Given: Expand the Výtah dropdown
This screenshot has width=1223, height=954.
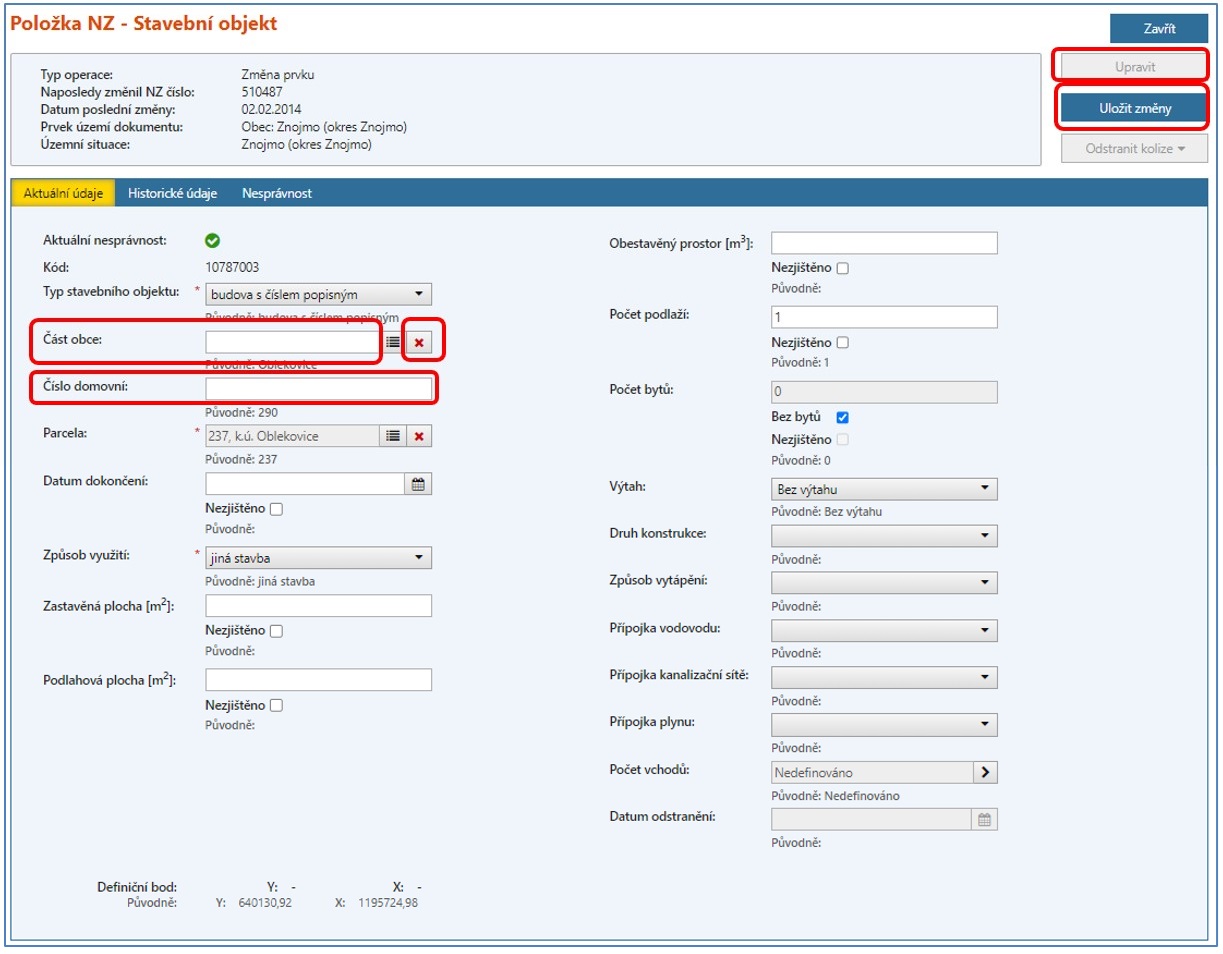Looking at the screenshot, I should pyautogui.click(x=884, y=489).
